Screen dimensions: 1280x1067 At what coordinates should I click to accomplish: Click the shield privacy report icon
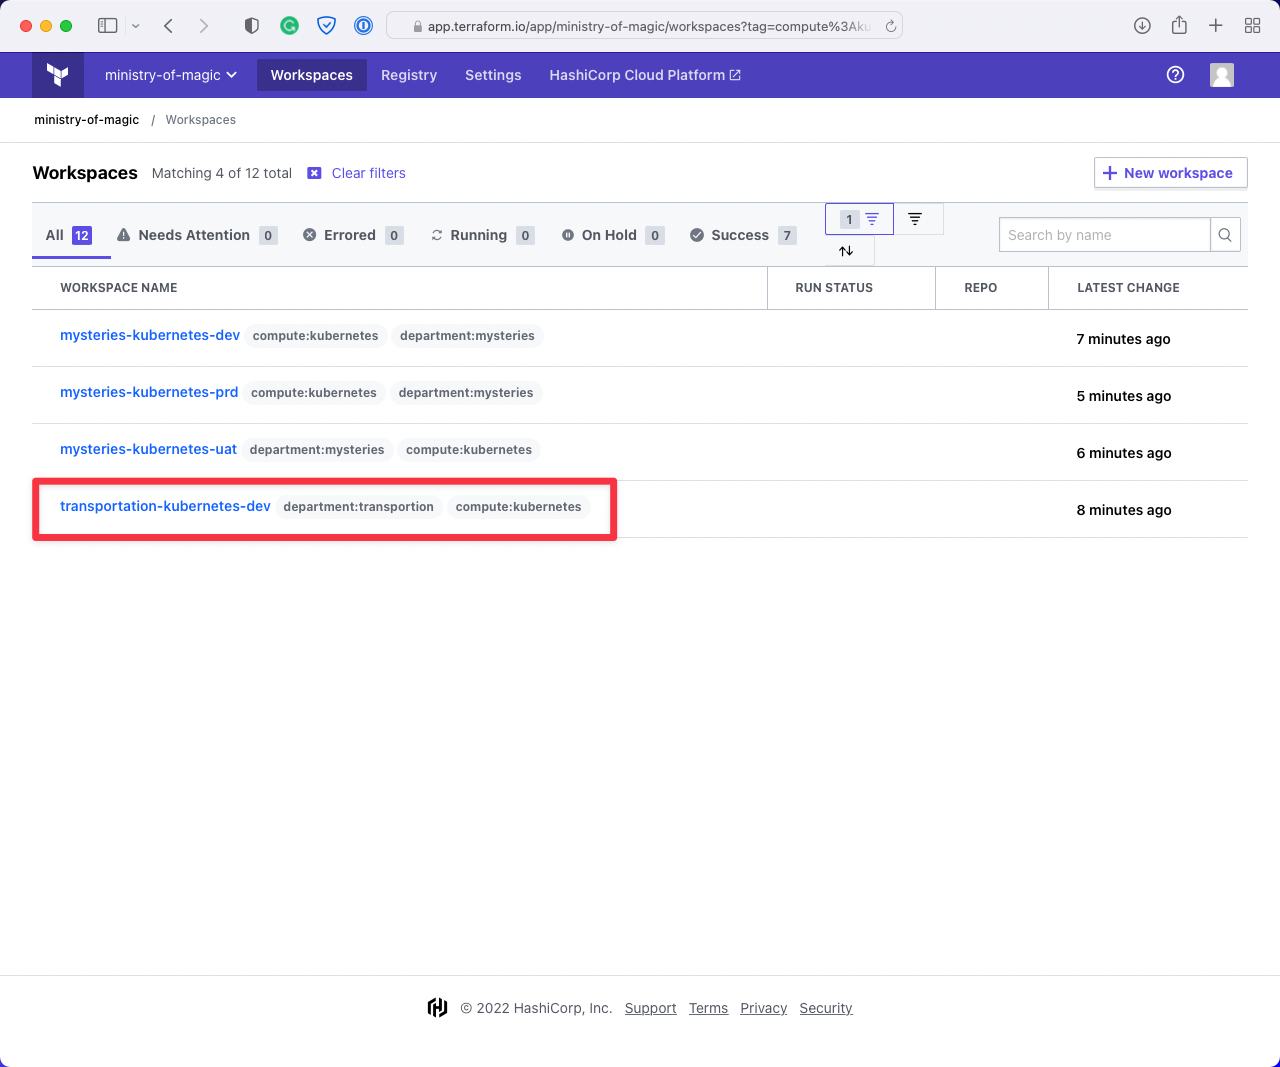tap(252, 26)
